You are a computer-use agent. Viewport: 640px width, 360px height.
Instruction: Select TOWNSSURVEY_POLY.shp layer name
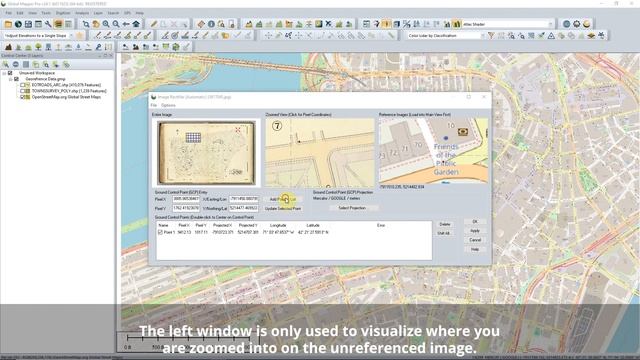point(69,91)
